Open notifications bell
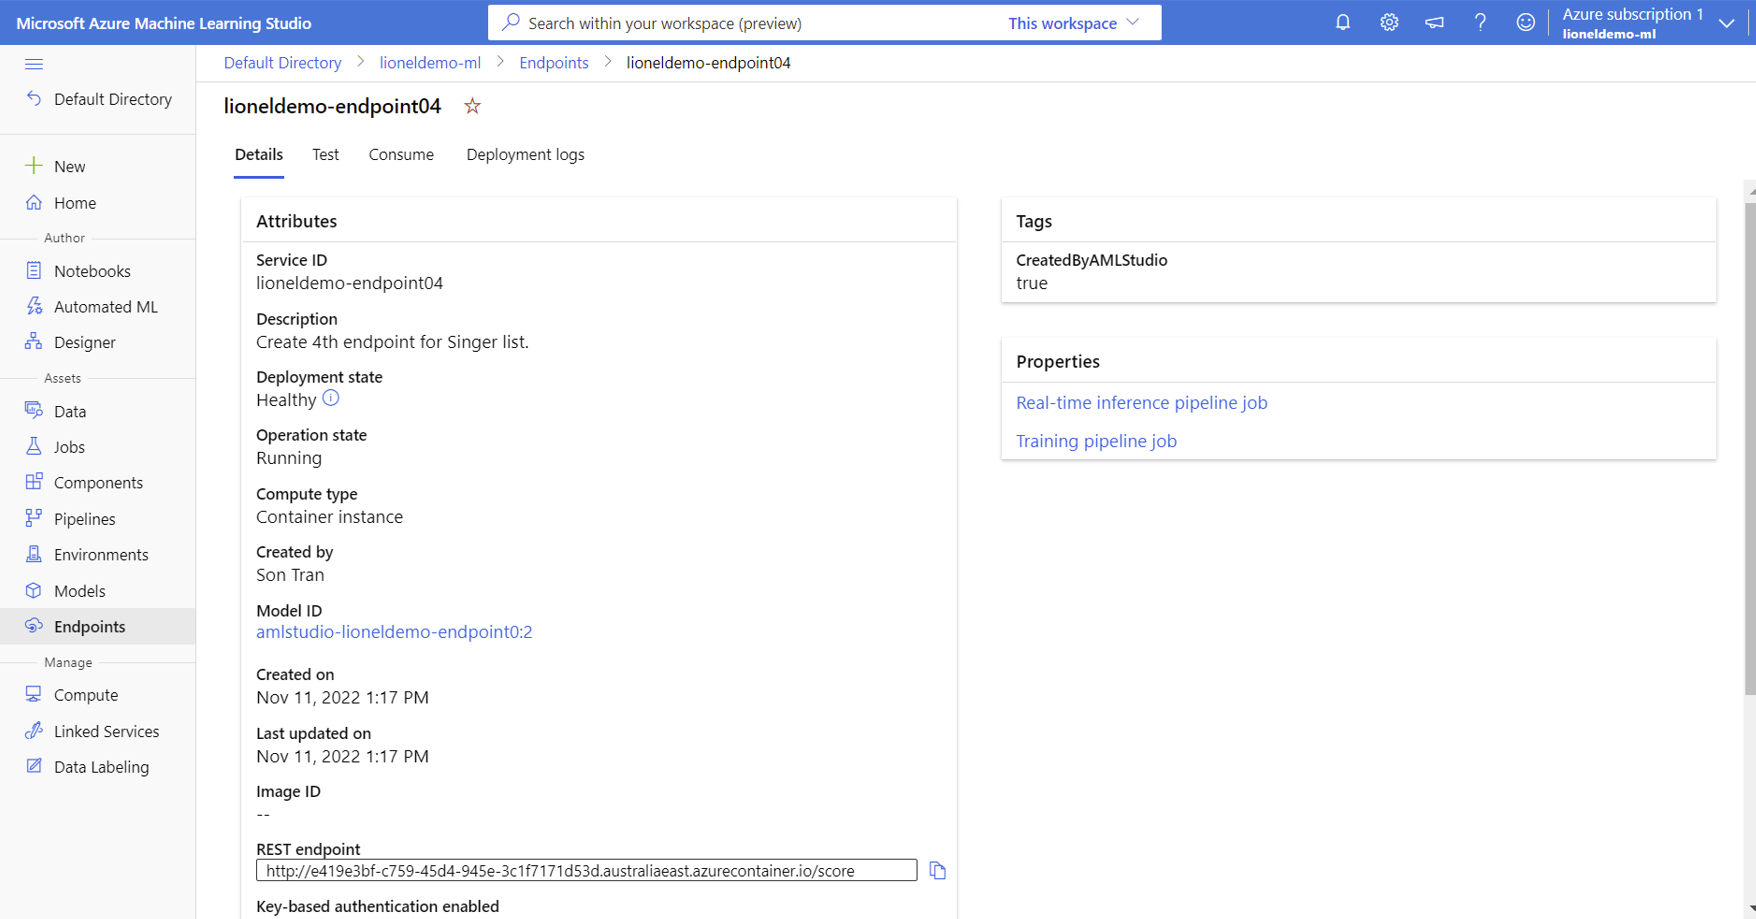 (x=1343, y=22)
